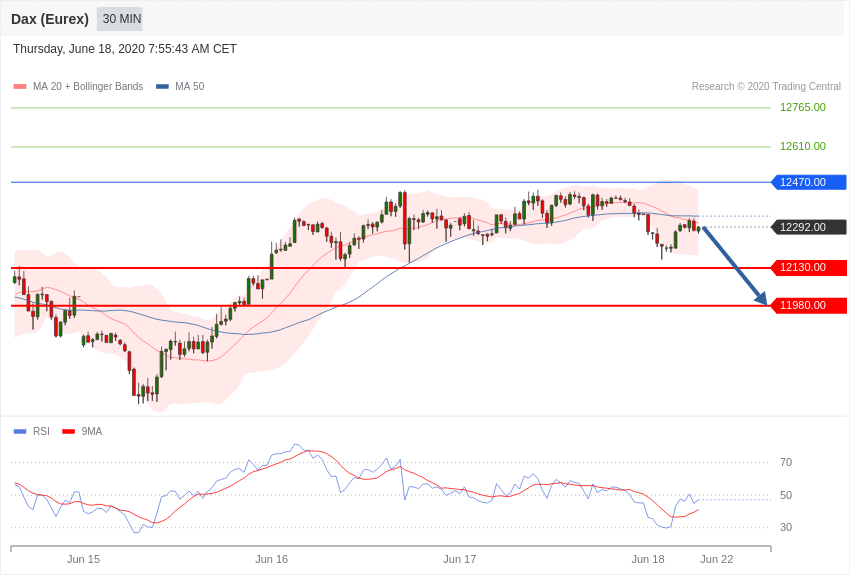Click the blue 12470.00 pivot price tag
850x576 pixels.
pos(809,182)
